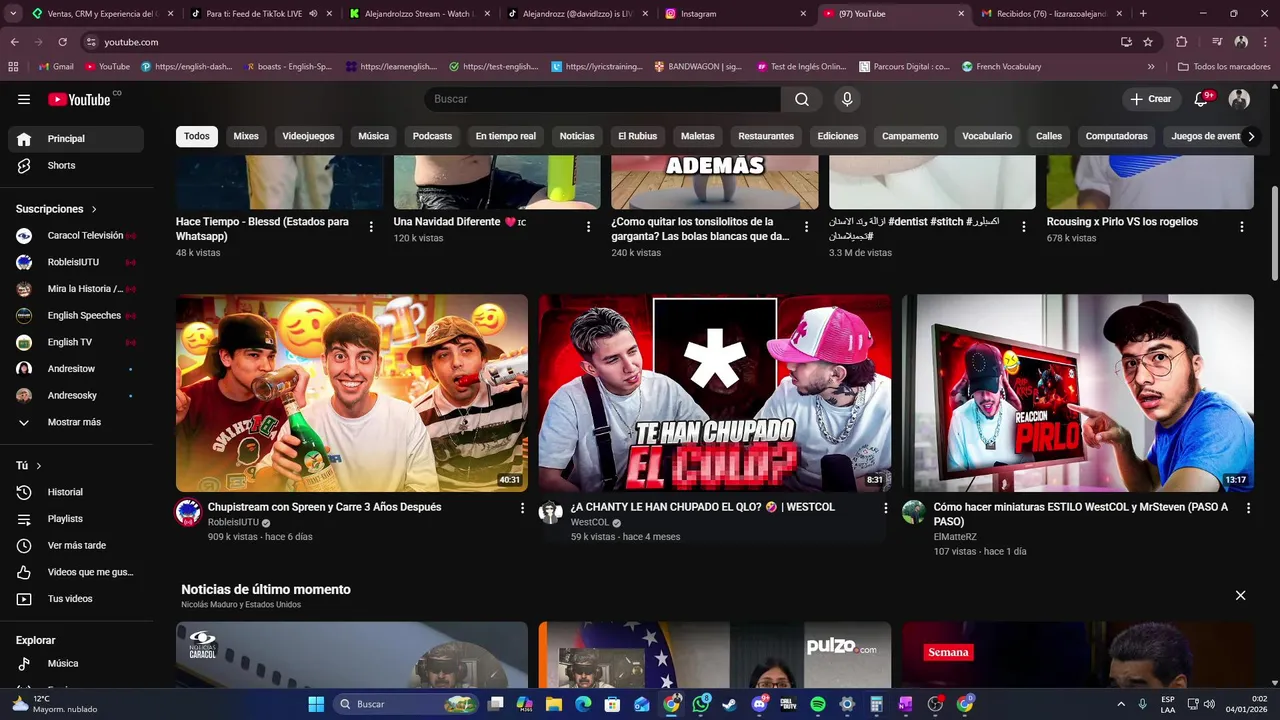Open Historial in the sidebar
Viewport: 1280px width, 720px height.
tap(76, 492)
